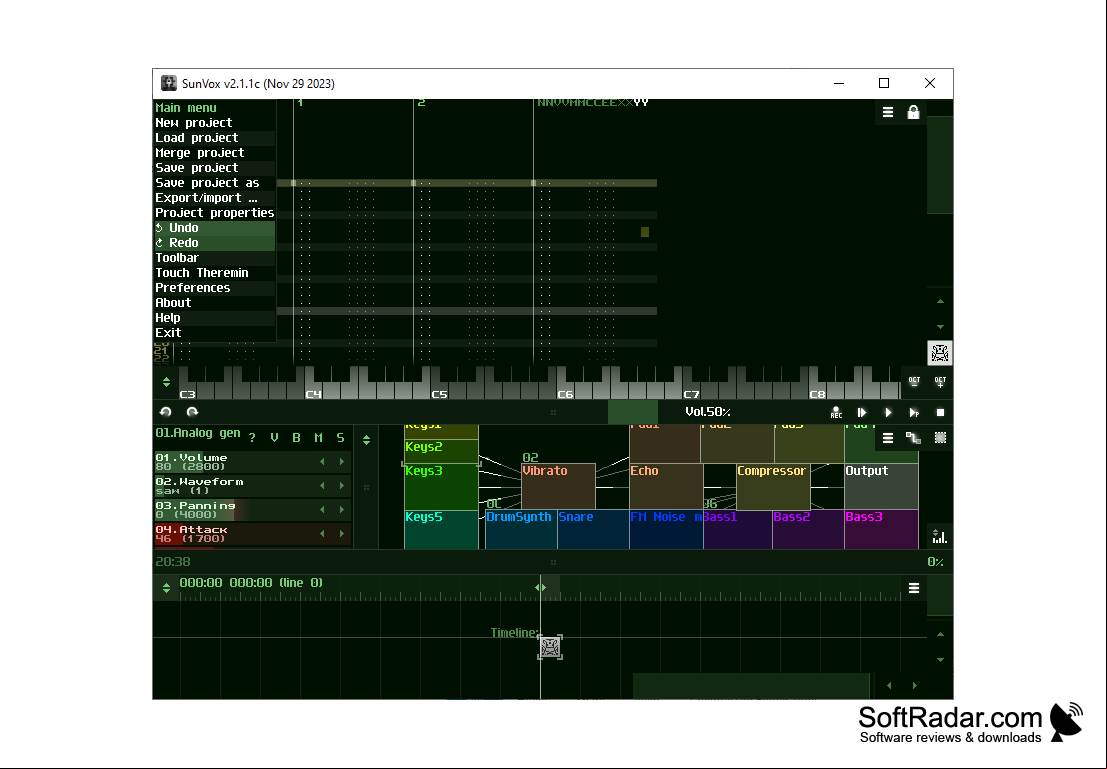This screenshot has width=1107, height=769.
Task: Choose Save project from Main menu
Action: click(x=215, y=168)
